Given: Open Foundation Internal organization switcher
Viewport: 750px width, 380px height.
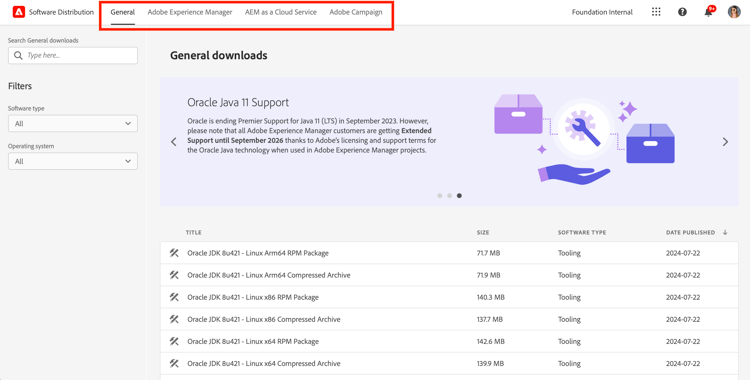Looking at the screenshot, I should pyautogui.click(x=602, y=12).
